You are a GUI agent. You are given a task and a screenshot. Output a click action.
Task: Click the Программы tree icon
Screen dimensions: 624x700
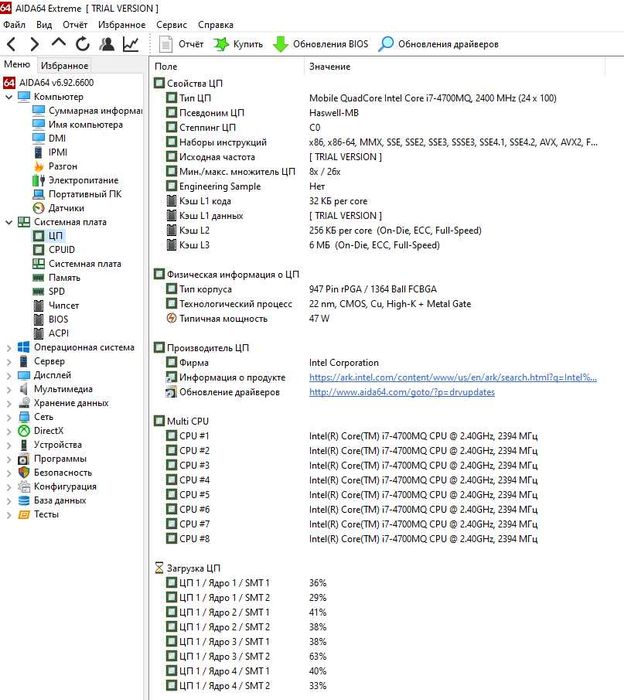click(24, 459)
